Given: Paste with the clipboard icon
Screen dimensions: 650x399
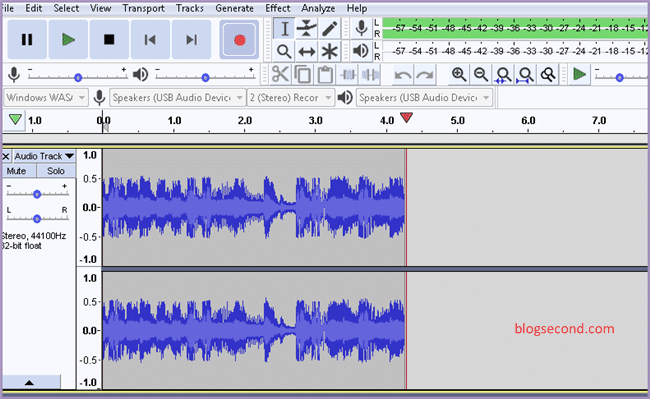Looking at the screenshot, I should [x=325, y=75].
